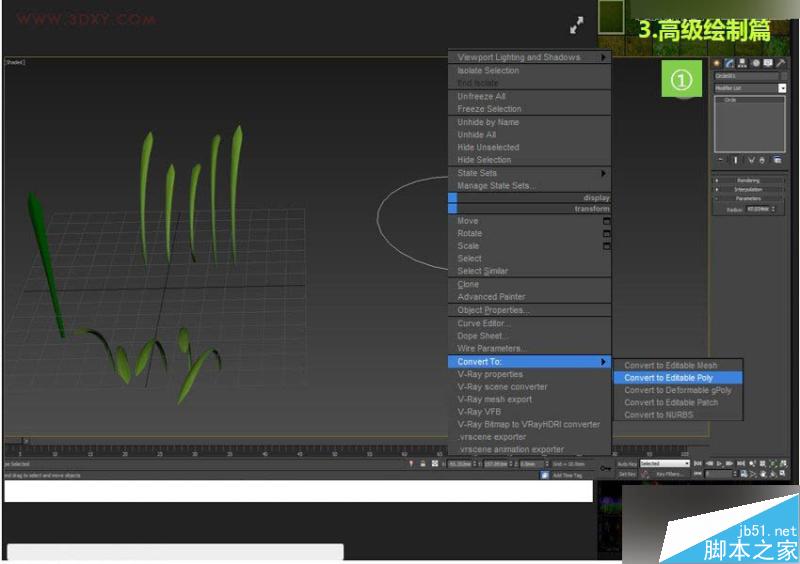Click the X coordinate field

(x=460, y=464)
